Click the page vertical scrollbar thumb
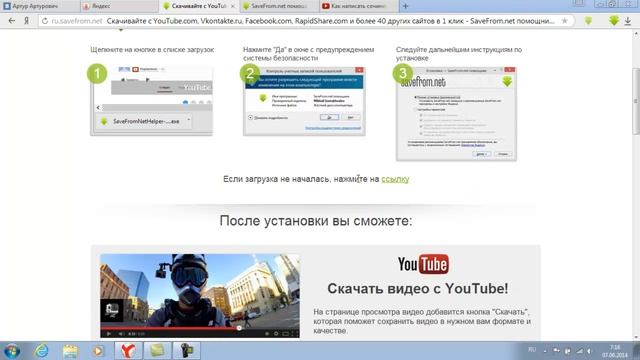640x360 pixels. coord(636,100)
